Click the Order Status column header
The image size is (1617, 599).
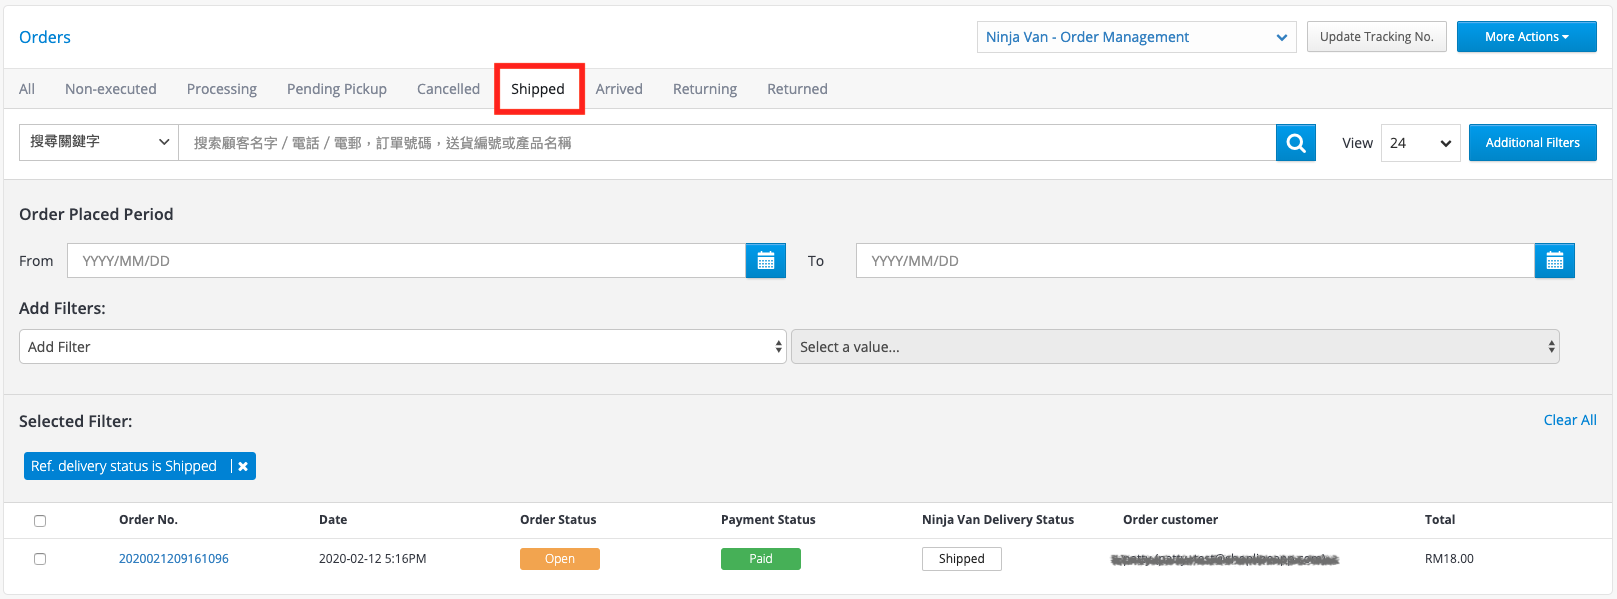558,520
